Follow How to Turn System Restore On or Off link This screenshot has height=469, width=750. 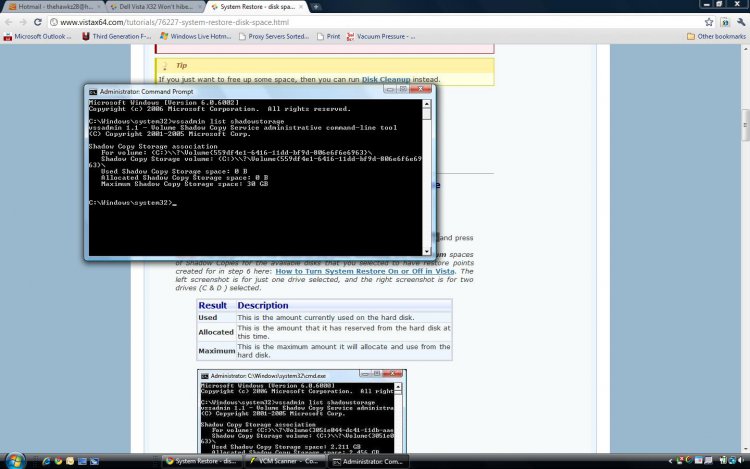365,271
